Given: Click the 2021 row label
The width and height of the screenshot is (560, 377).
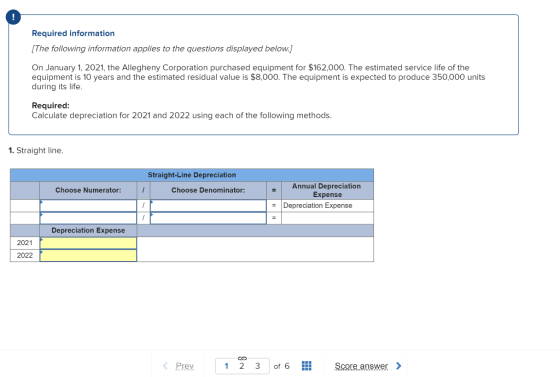Looking at the screenshot, I should 25,243.
